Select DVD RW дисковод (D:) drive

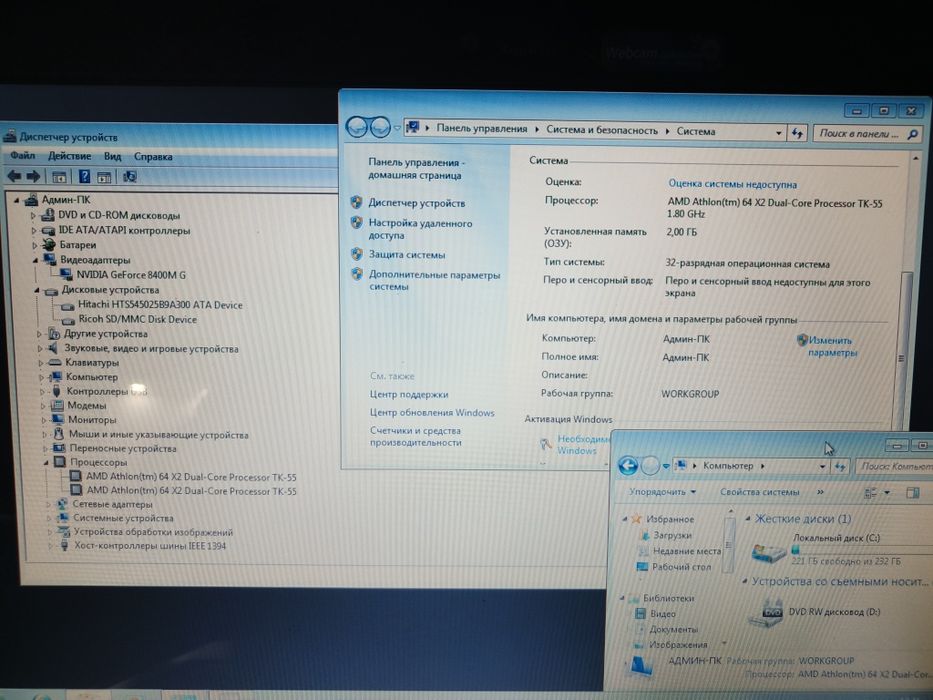(834, 612)
